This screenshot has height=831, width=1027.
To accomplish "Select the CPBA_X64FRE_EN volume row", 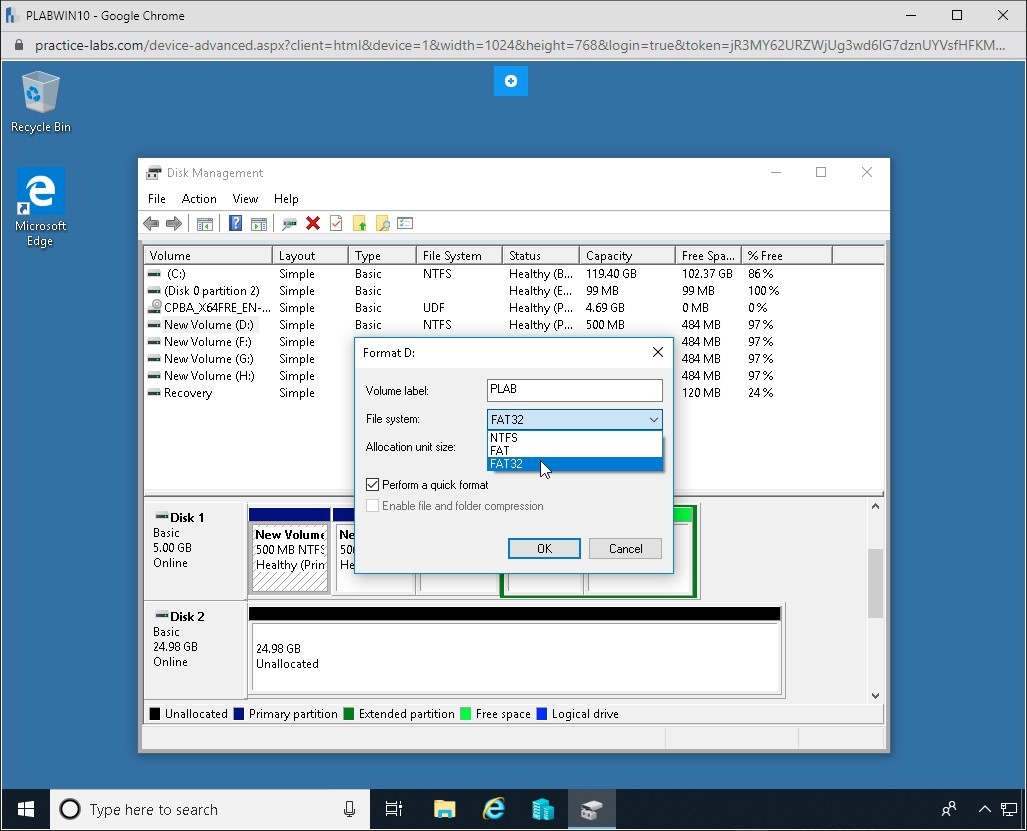I will (514, 308).
